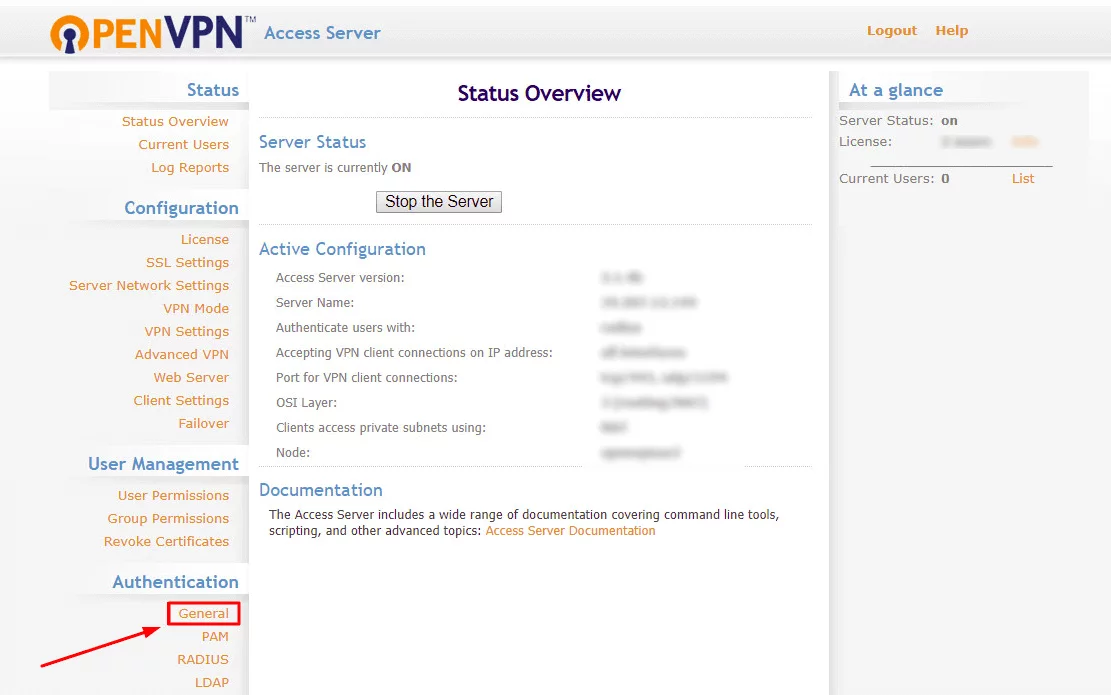
Task: Open Client Settings
Action: (181, 401)
